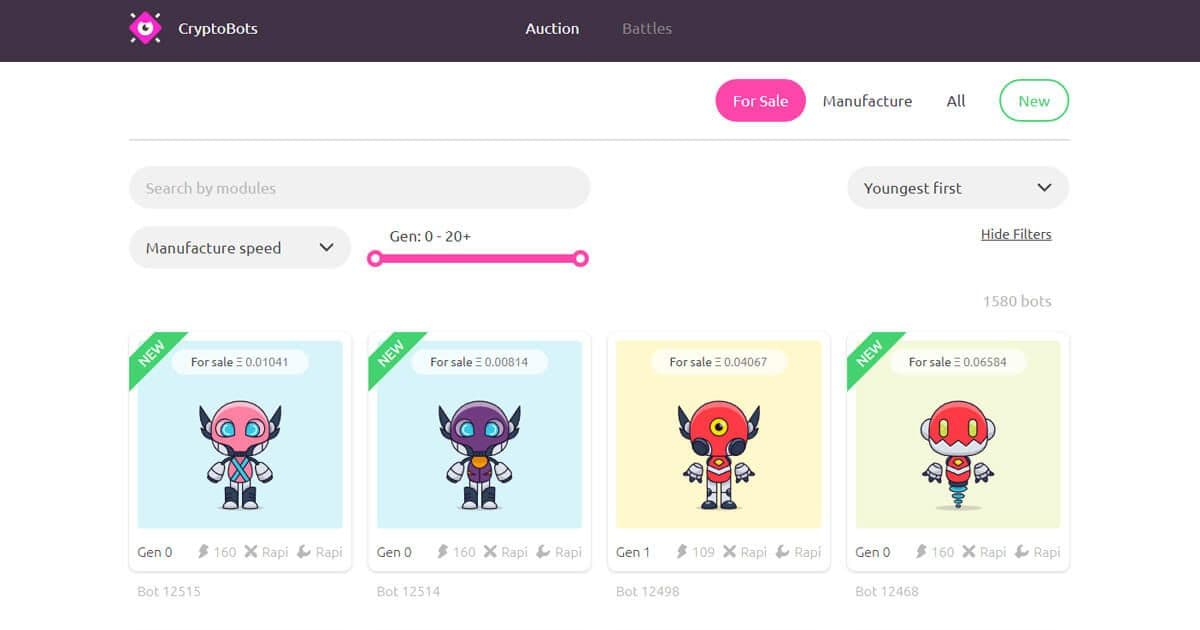The width and height of the screenshot is (1200, 630).
Task: Go to the Auction tab
Action: coord(552,29)
